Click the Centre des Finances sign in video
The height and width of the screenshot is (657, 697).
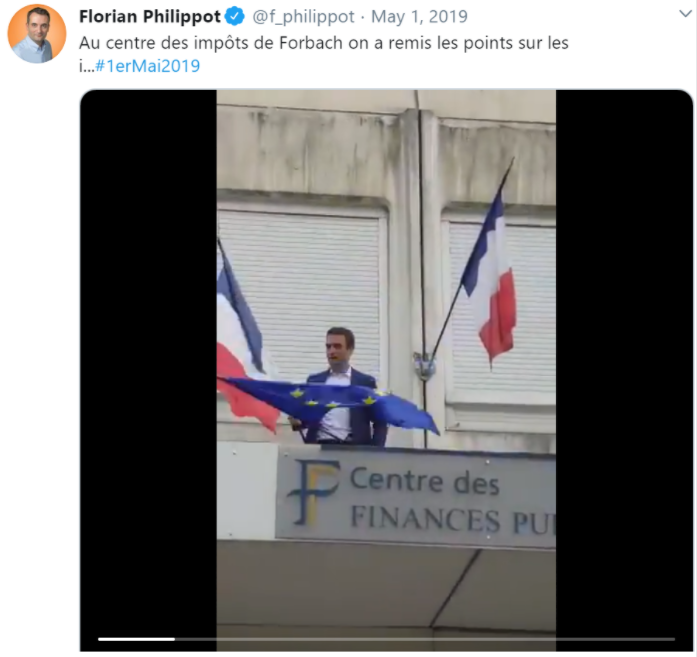click(416, 498)
